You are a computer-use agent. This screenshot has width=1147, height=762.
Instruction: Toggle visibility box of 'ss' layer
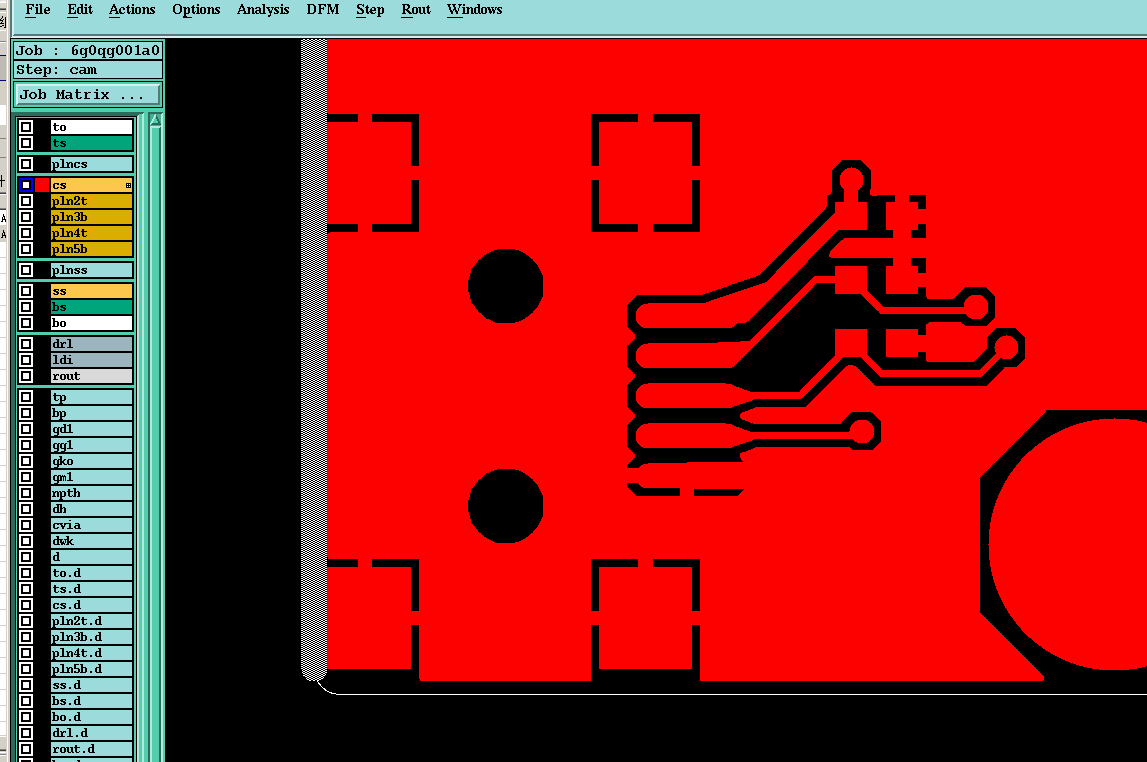pos(26,291)
